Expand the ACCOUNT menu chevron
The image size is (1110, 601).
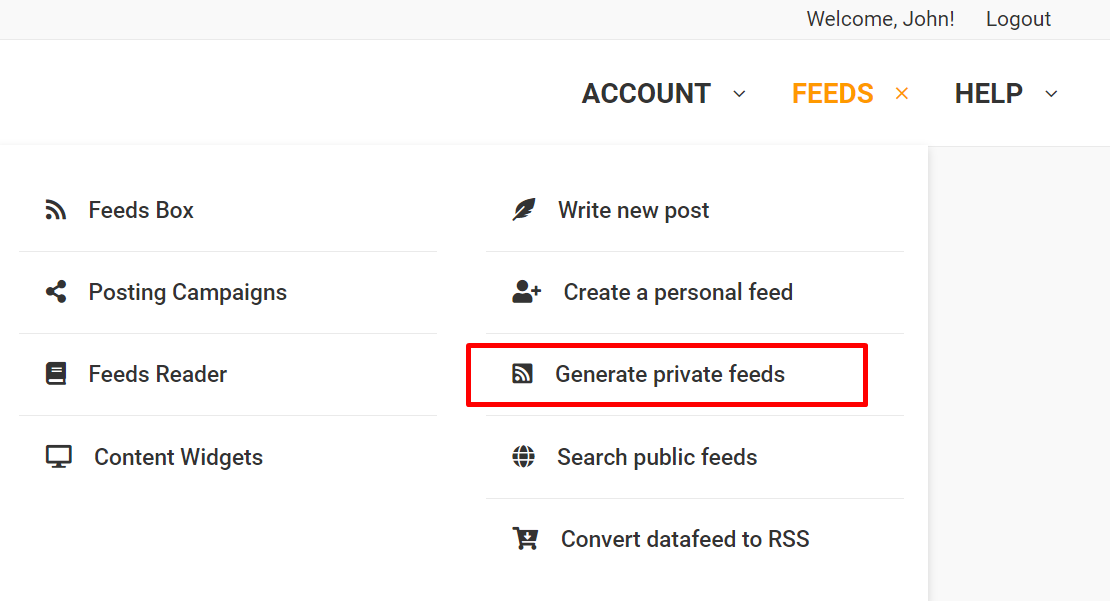pyautogui.click(x=740, y=94)
